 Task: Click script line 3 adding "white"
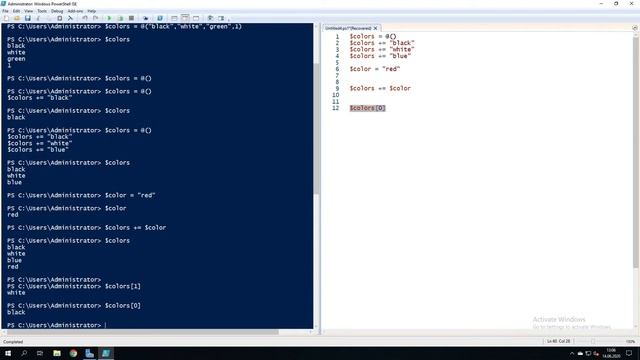coord(382,49)
